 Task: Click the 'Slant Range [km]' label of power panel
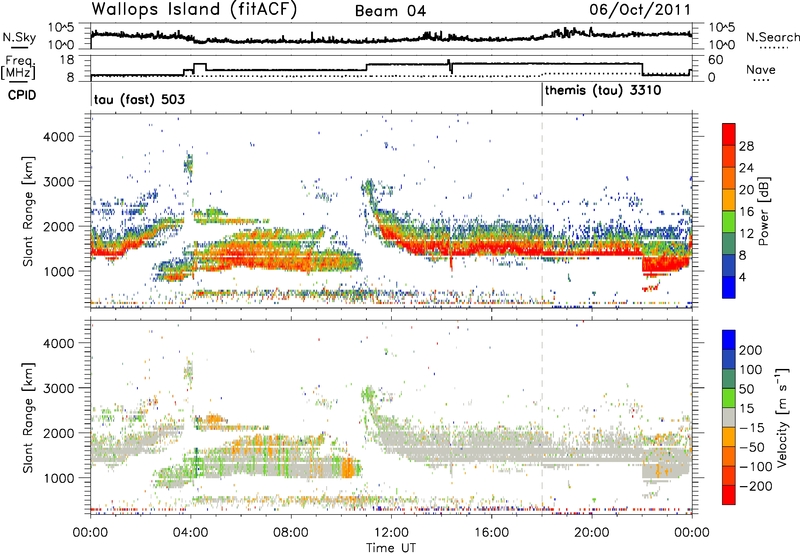28,211
